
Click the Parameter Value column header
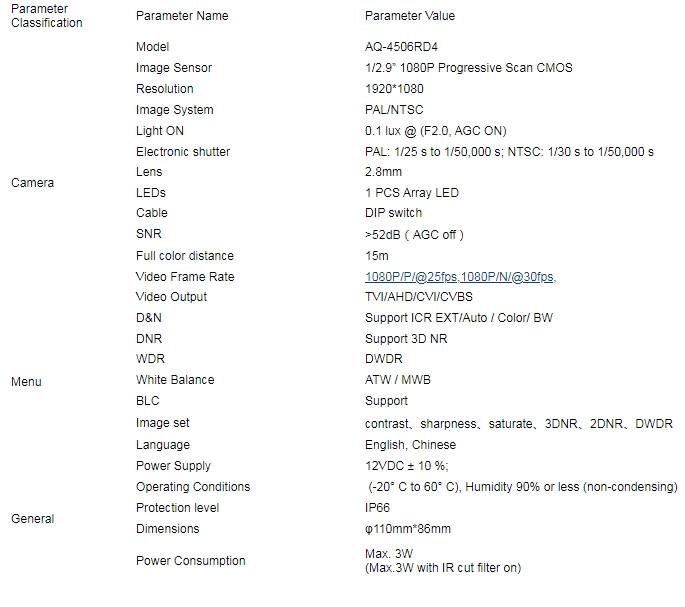(x=410, y=16)
